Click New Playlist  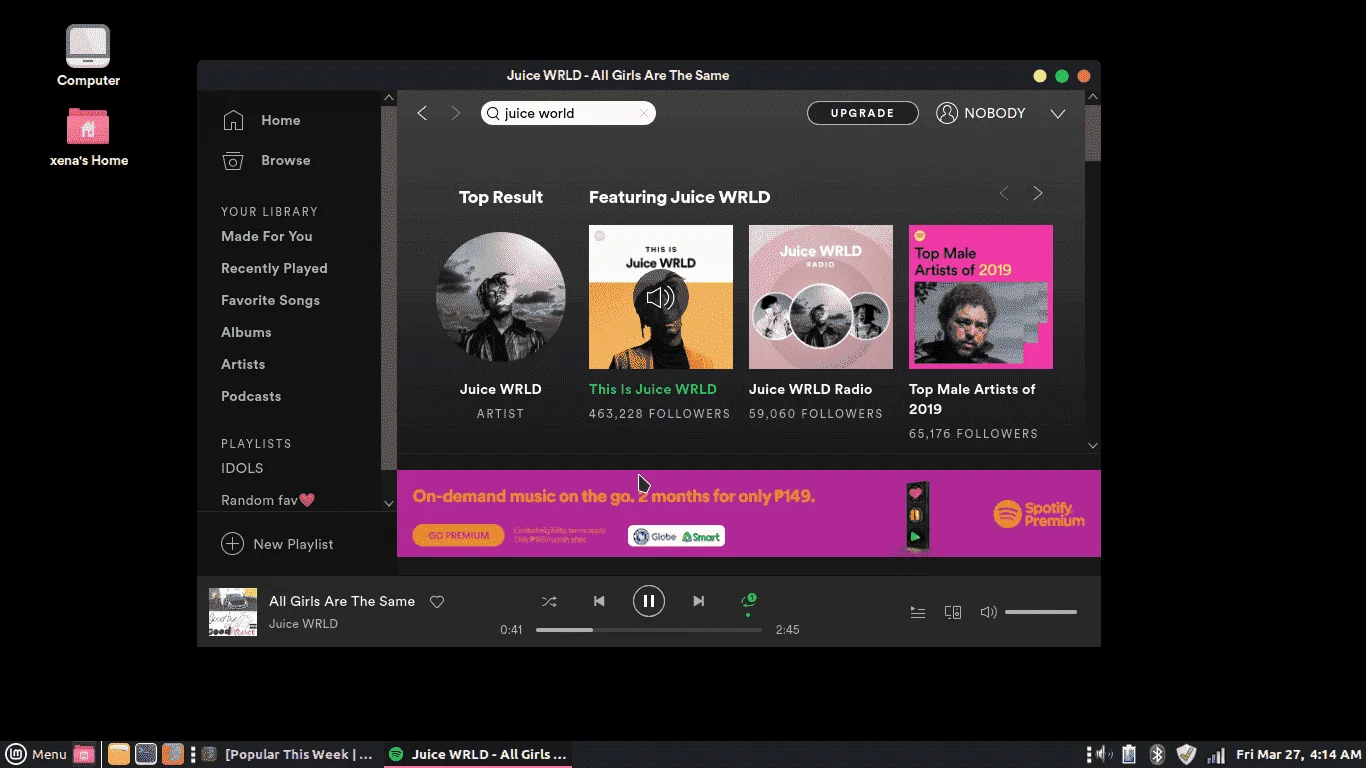tap(293, 544)
